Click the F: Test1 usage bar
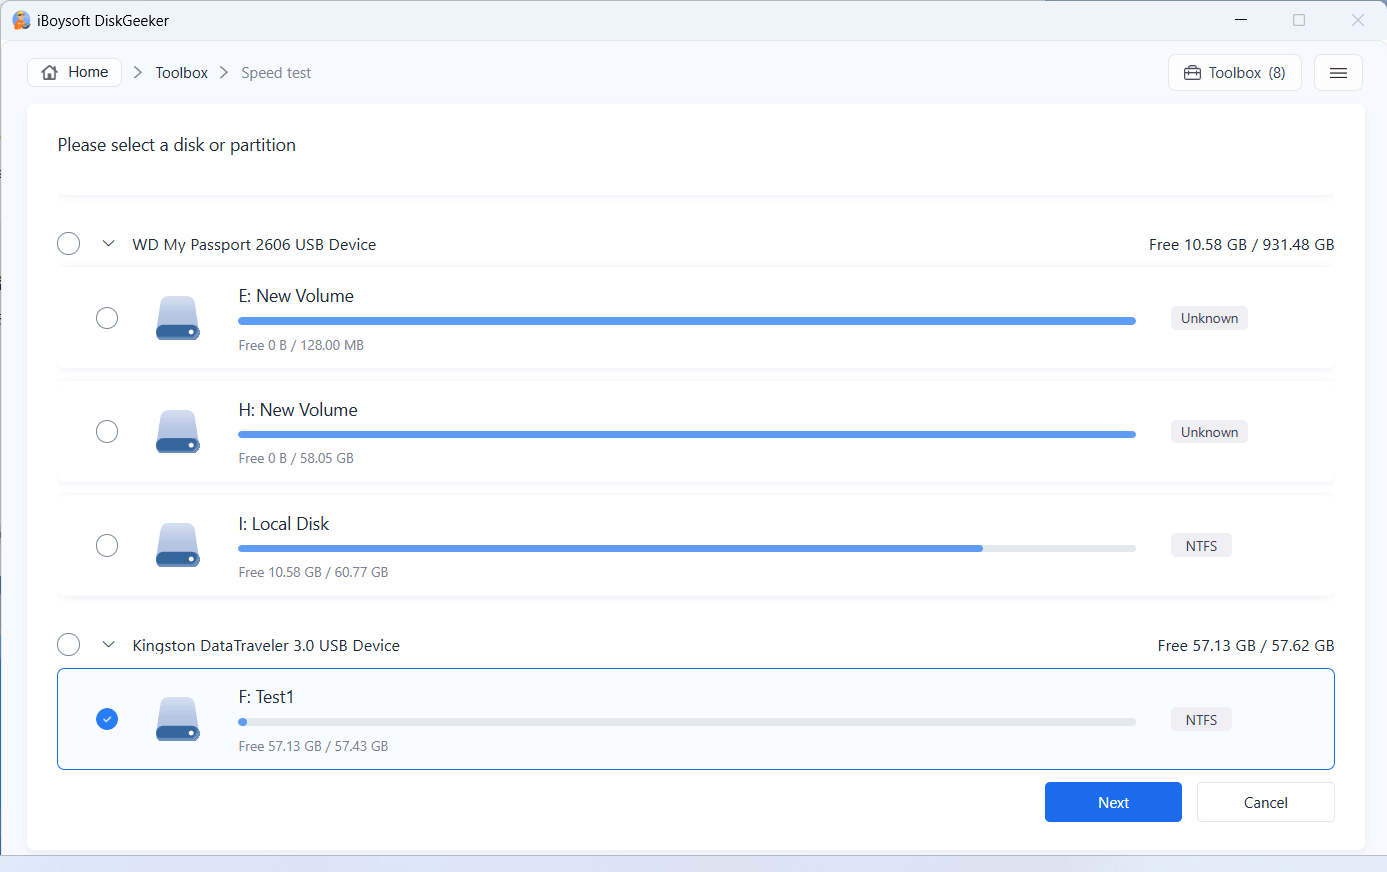 [687, 722]
